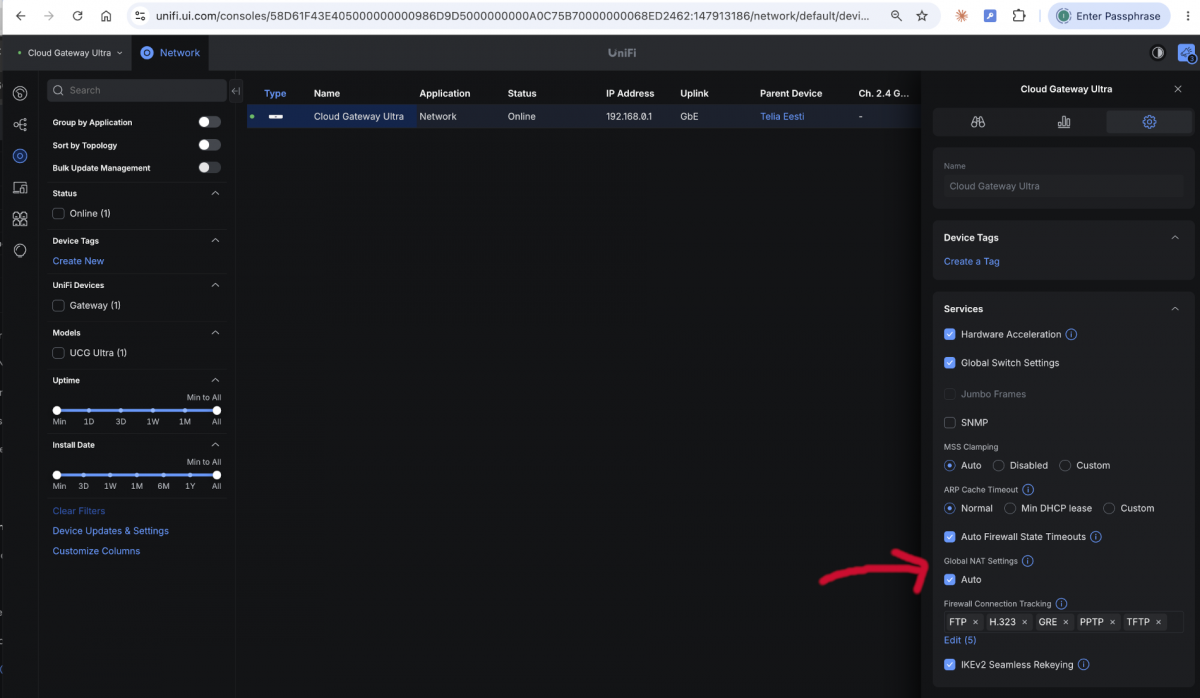Collapse the Models filter section
The width and height of the screenshot is (1200, 698).
(x=215, y=332)
